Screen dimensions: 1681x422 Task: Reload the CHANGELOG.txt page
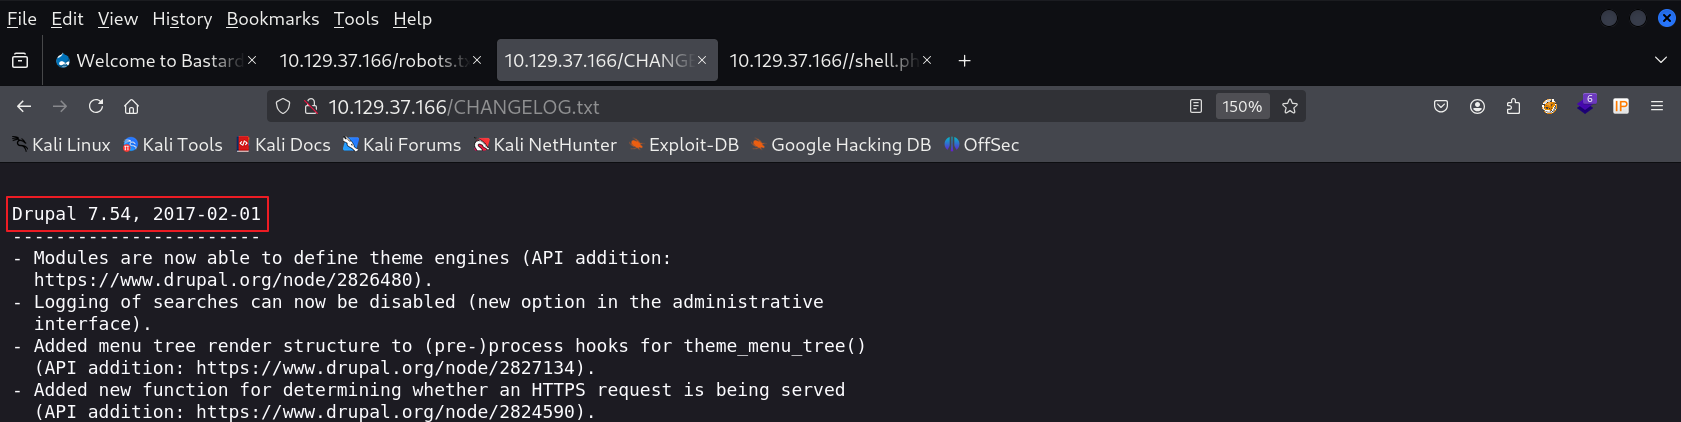[x=96, y=106]
